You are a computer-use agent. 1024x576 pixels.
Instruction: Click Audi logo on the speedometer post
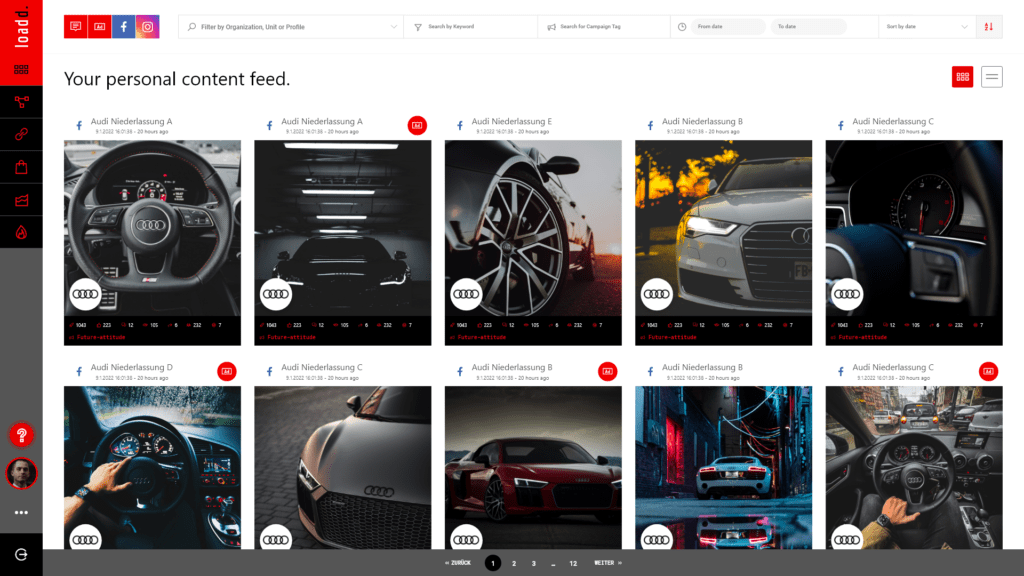pos(847,295)
